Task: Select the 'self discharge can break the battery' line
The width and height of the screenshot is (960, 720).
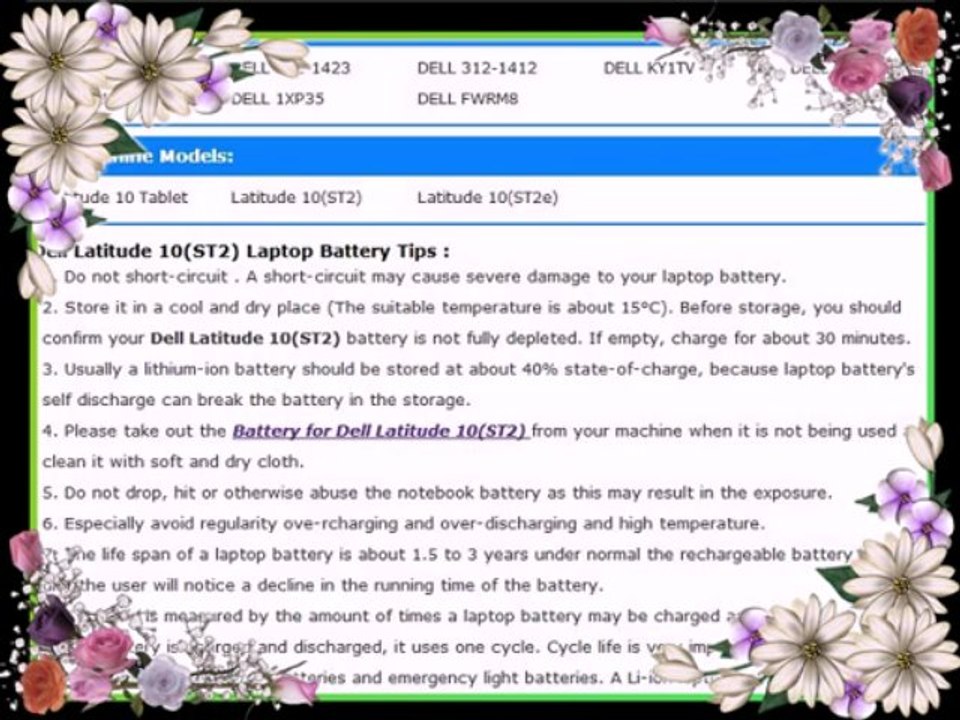Action: 257,400
